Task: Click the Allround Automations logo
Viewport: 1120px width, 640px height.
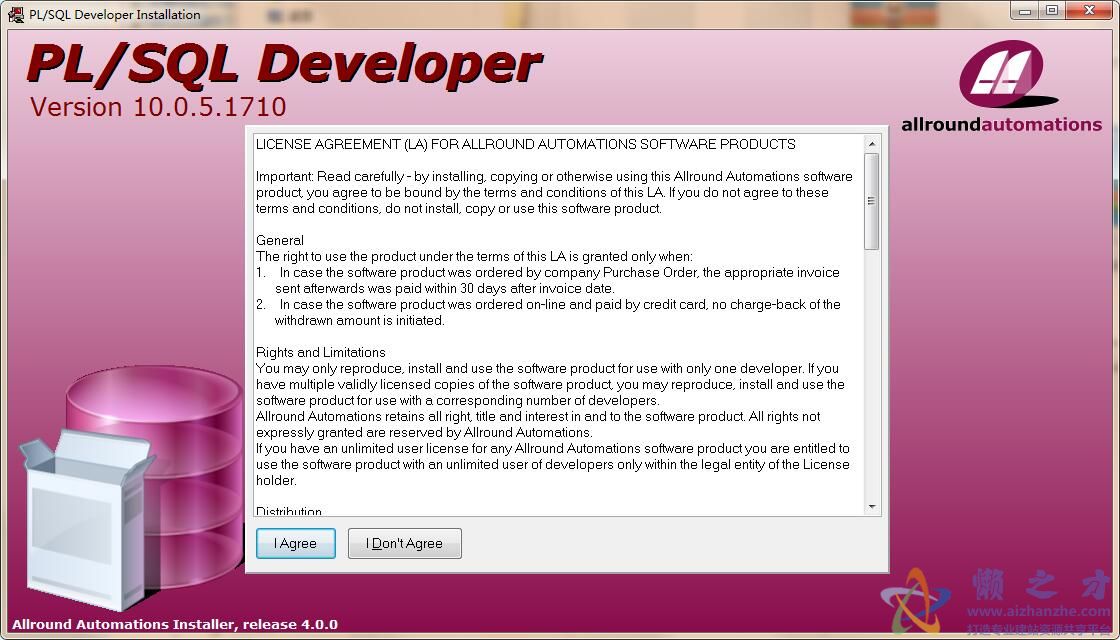Action: coord(1001,86)
